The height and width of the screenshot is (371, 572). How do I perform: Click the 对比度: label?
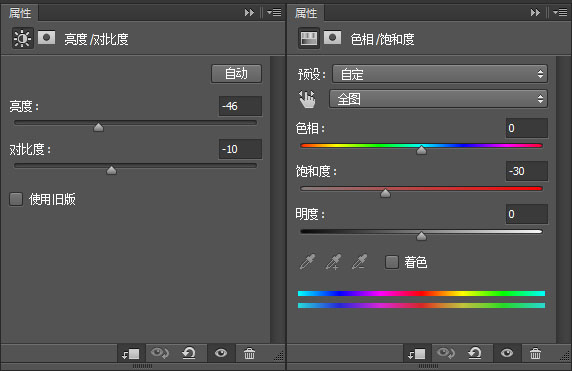[30, 150]
